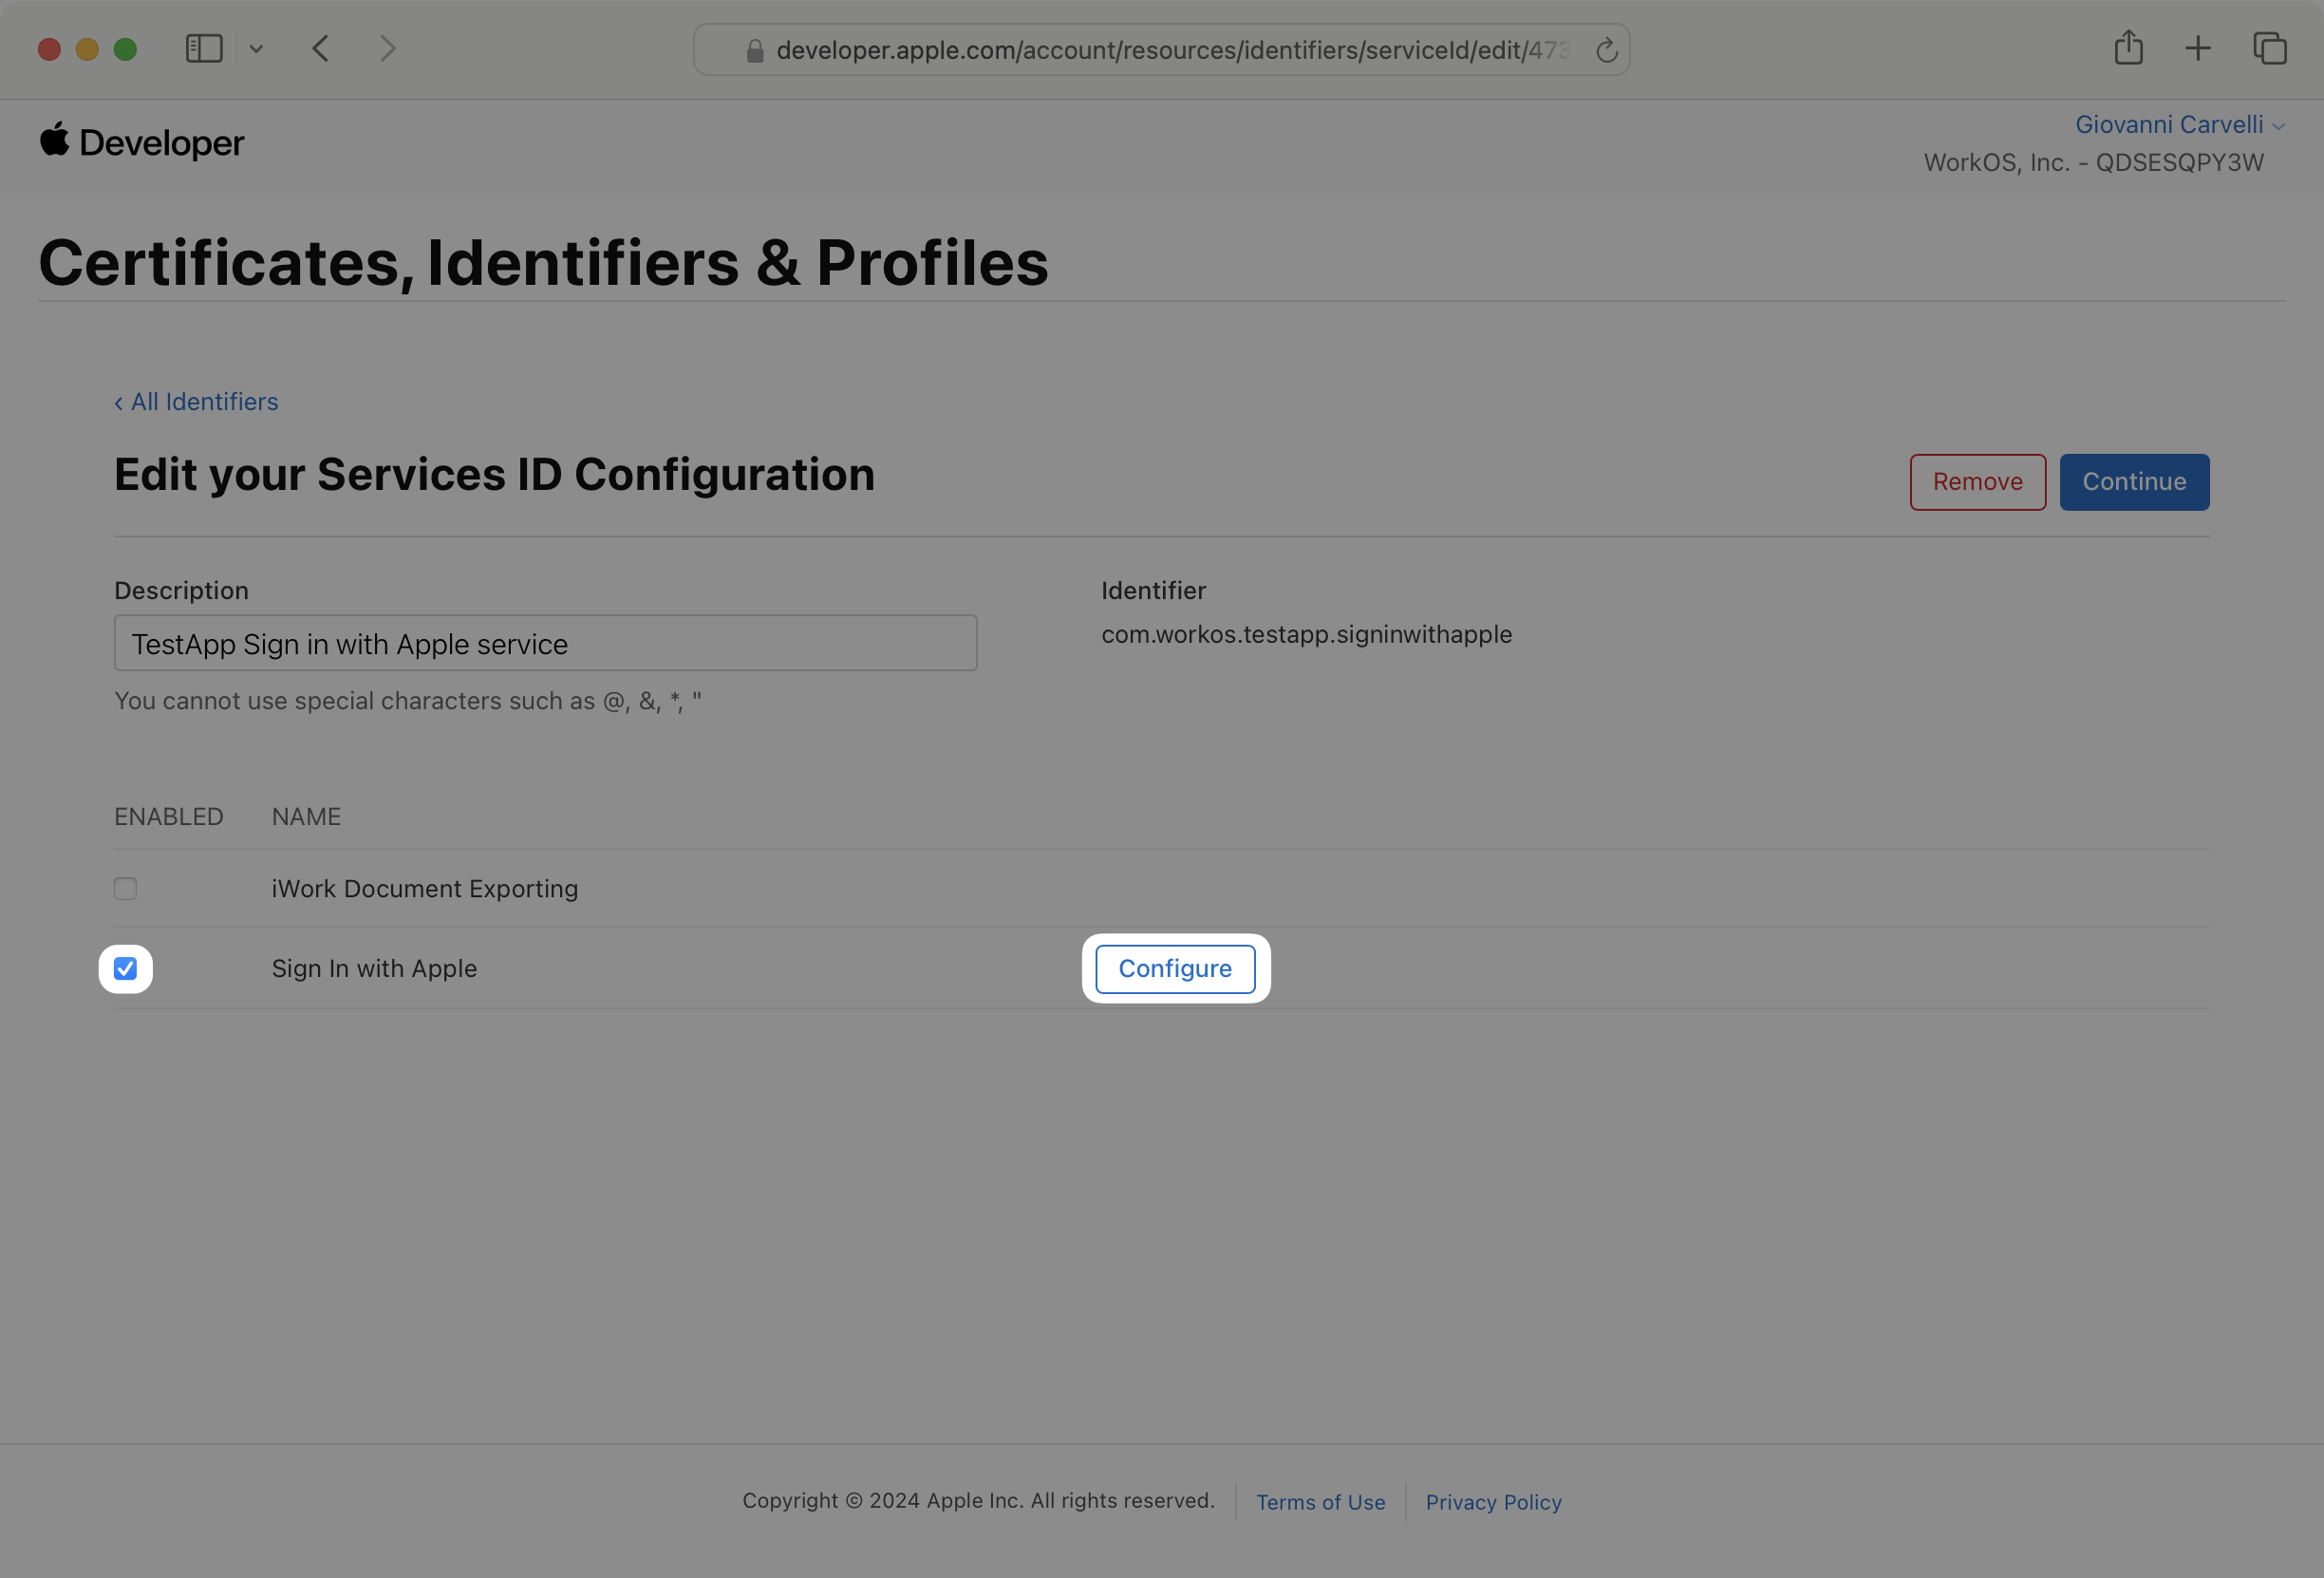
Task: Click the All Identifiers breadcrumb link
Action: pos(199,400)
